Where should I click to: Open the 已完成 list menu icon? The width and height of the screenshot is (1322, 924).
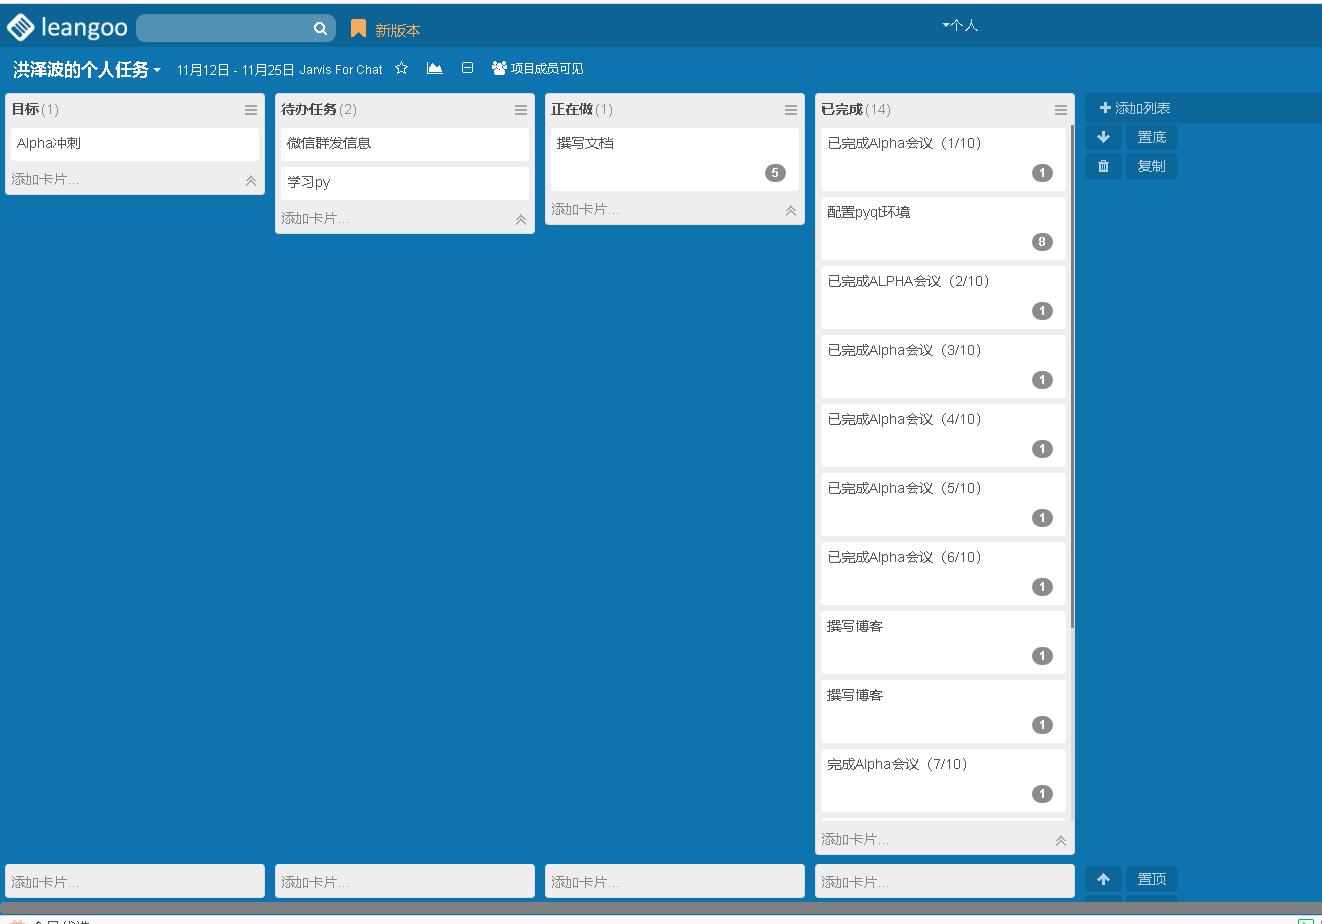point(1061,110)
